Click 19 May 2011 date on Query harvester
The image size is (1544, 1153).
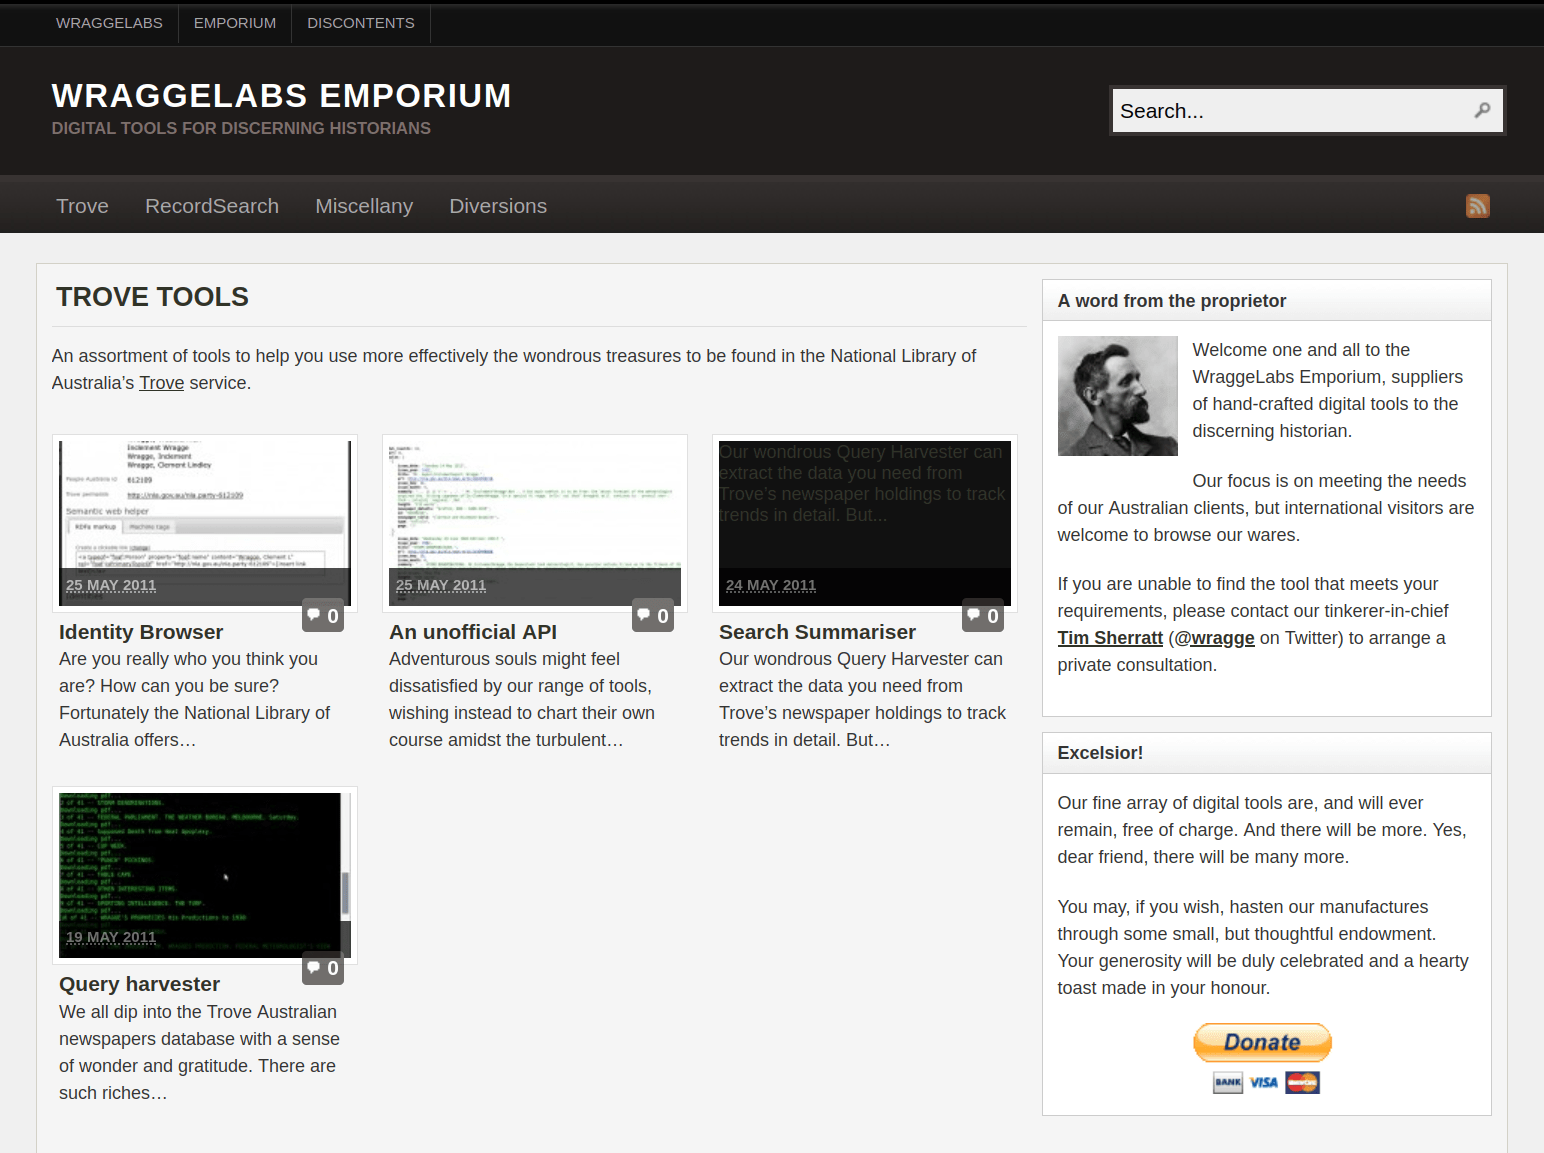[x=111, y=937]
